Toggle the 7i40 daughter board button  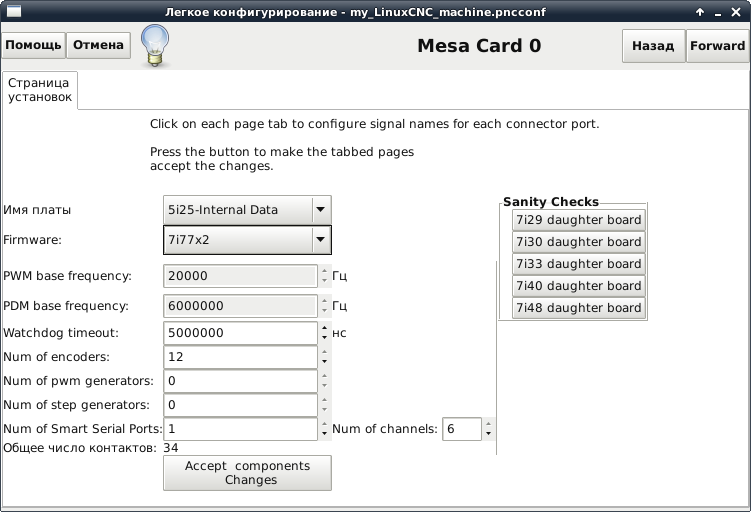[x=578, y=286]
